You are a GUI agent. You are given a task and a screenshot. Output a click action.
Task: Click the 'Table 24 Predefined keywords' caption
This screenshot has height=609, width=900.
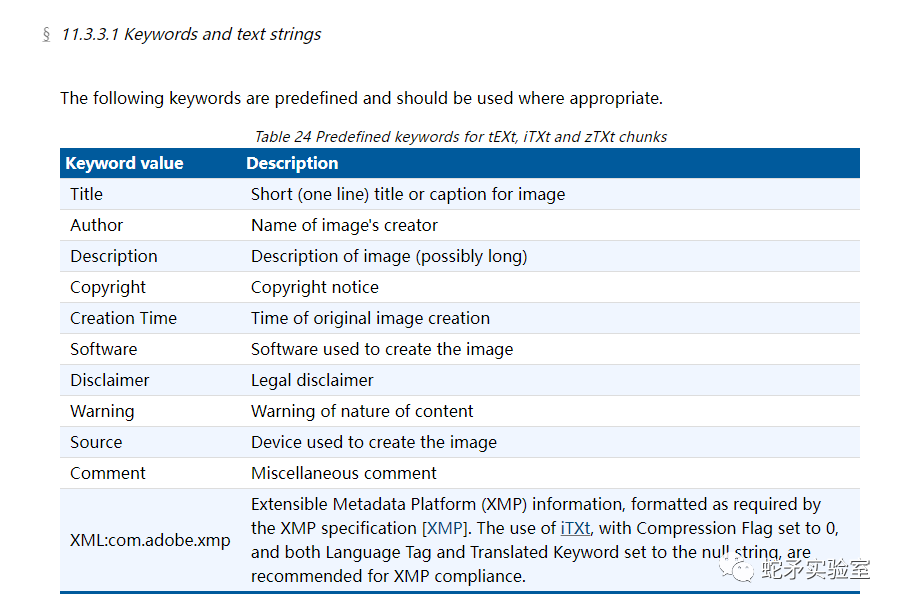(x=460, y=137)
